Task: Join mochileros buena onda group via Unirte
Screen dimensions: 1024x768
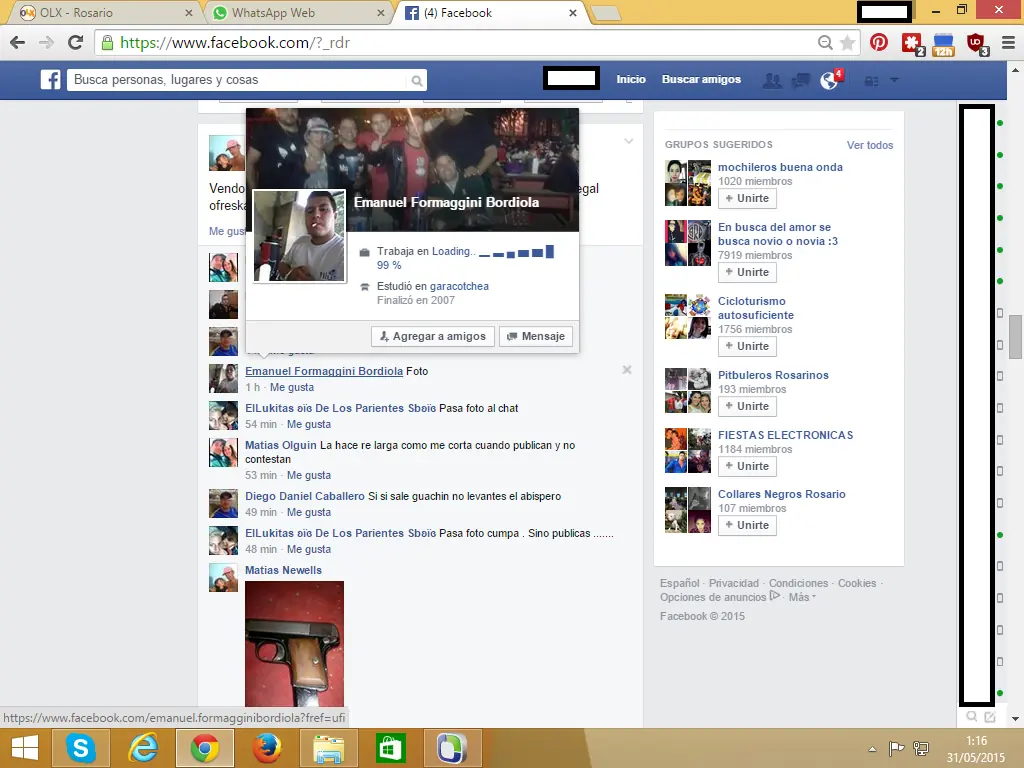Action: [747, 199]
